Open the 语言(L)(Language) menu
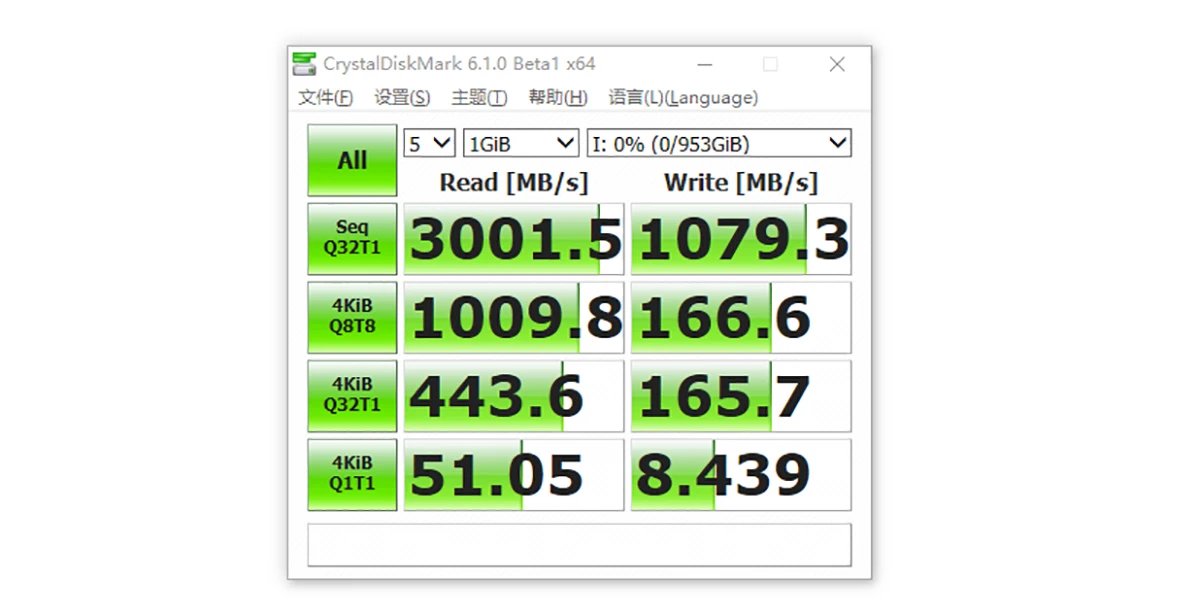Screen dimensions: 1200x615 pyautogui.click(x=683, y=97)
